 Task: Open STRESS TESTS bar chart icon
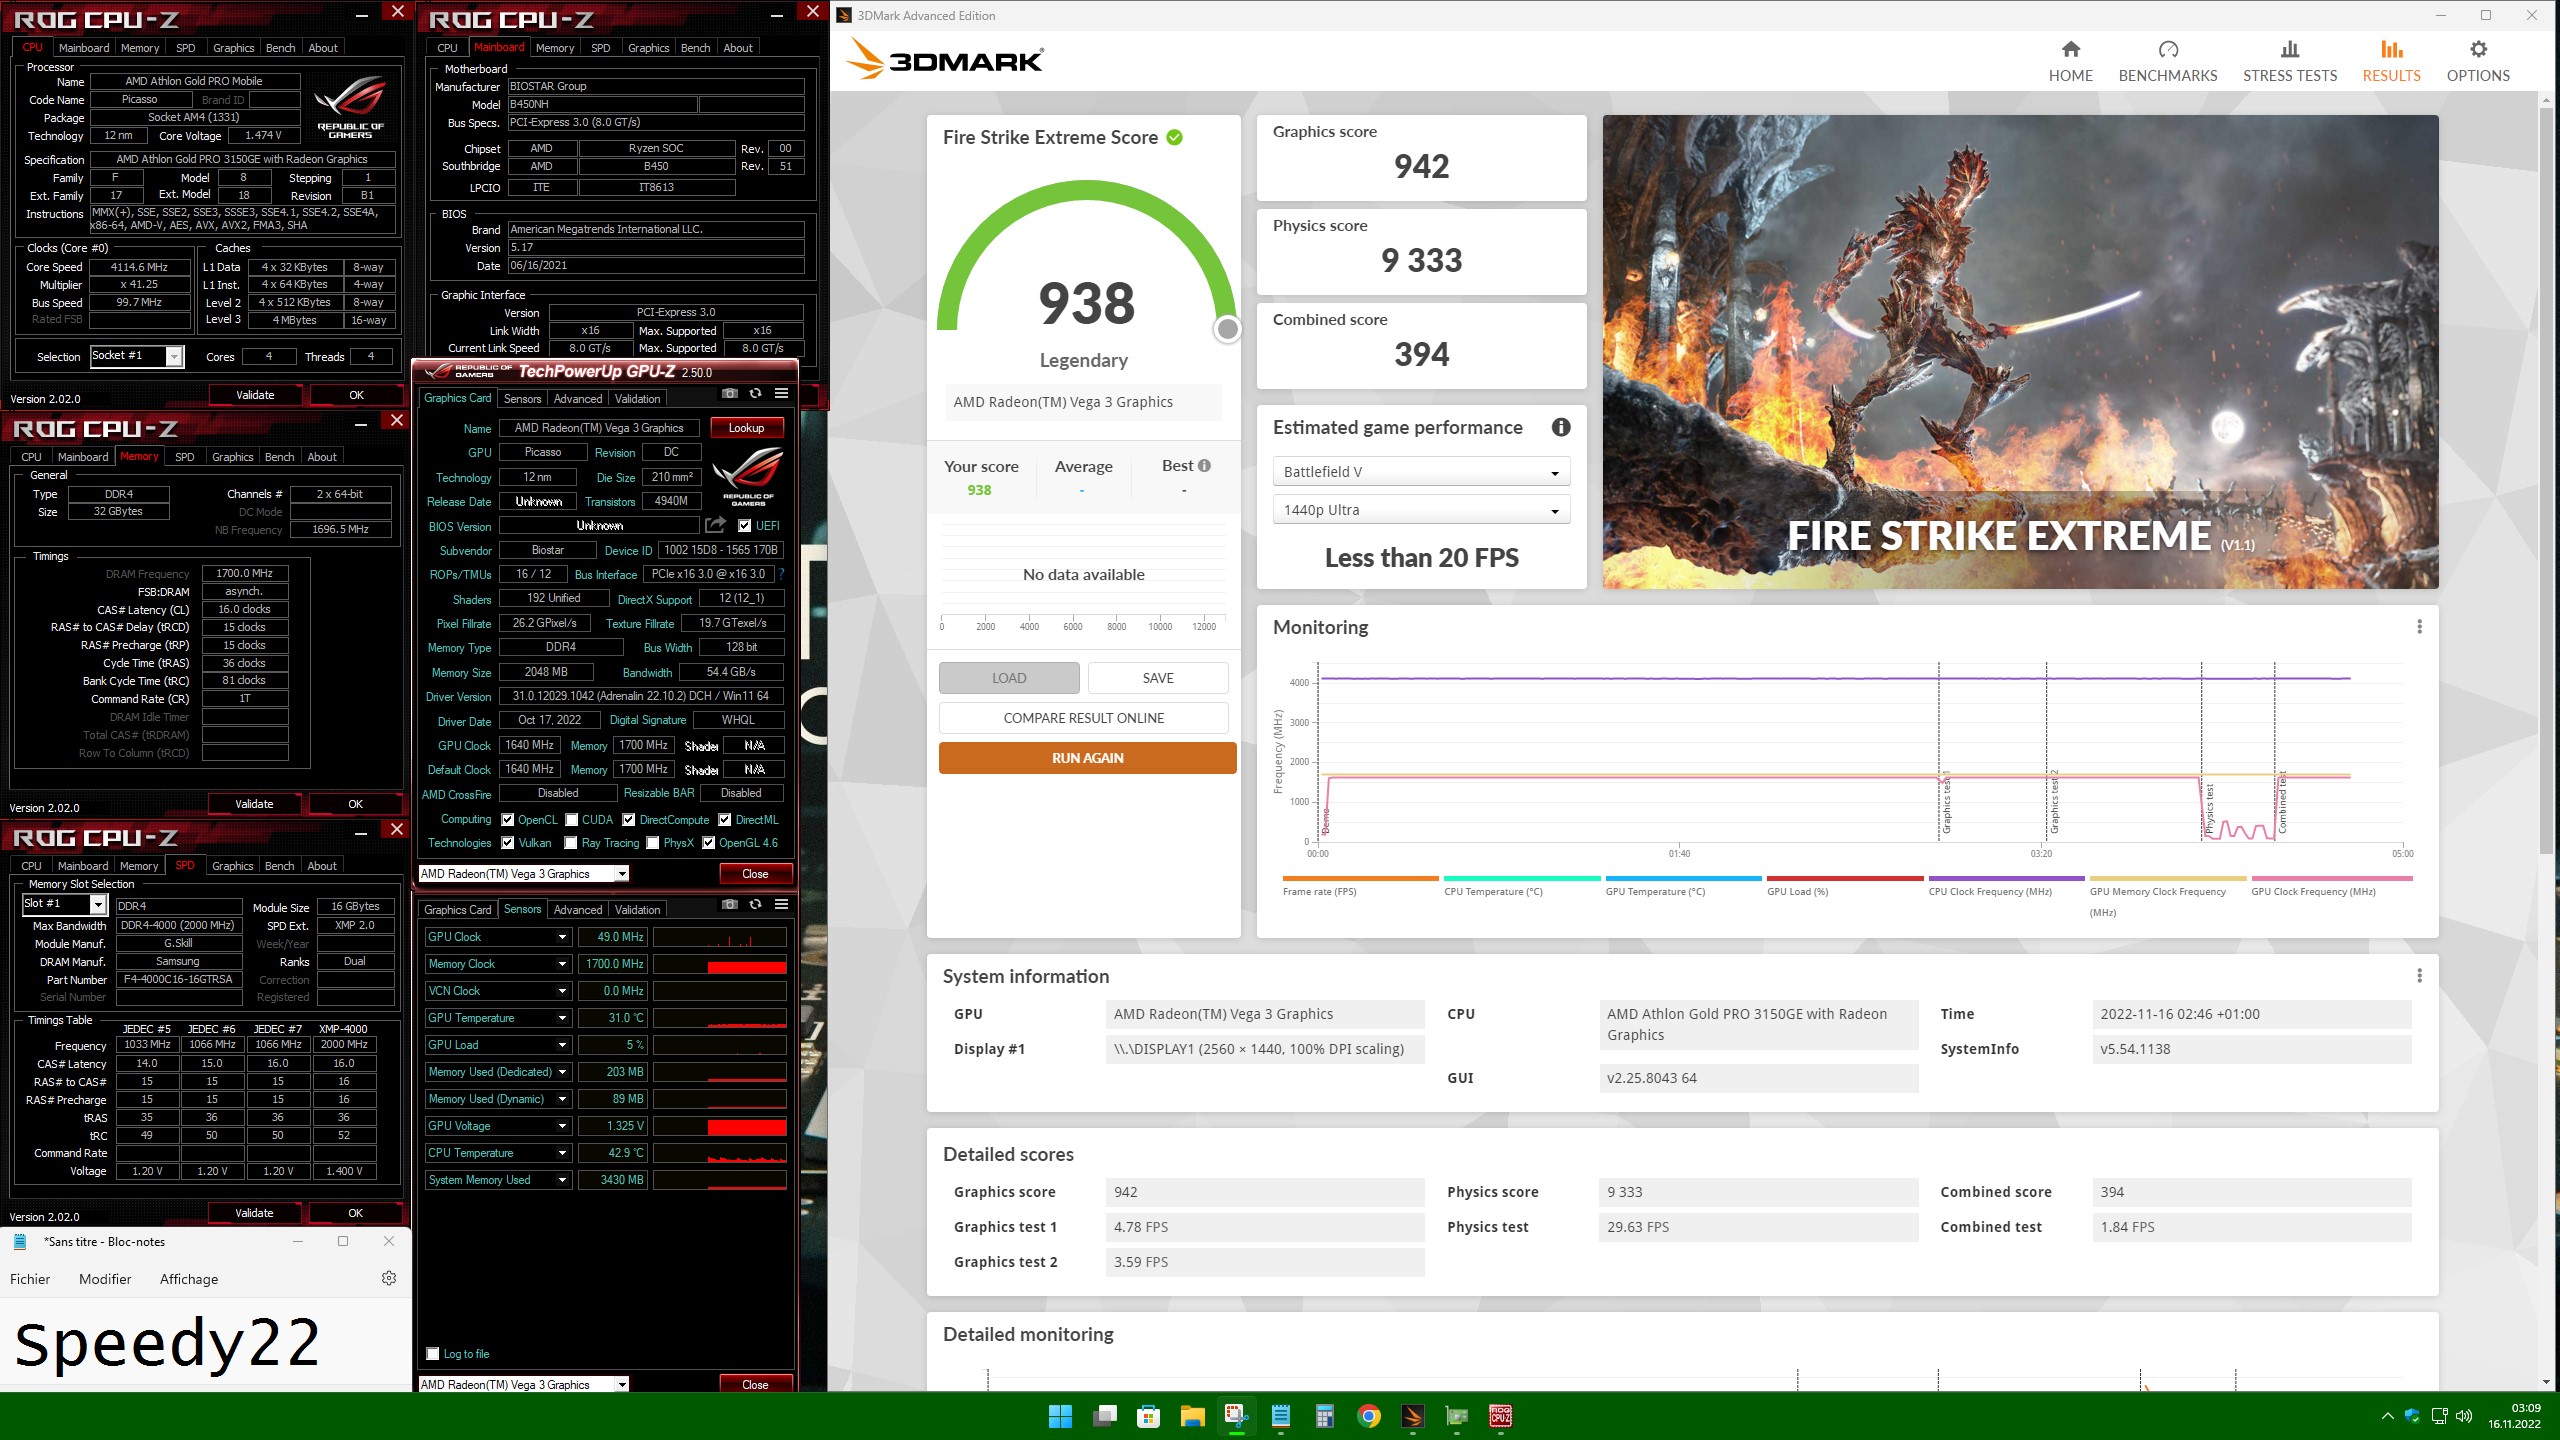click(x=2290, y=49)
